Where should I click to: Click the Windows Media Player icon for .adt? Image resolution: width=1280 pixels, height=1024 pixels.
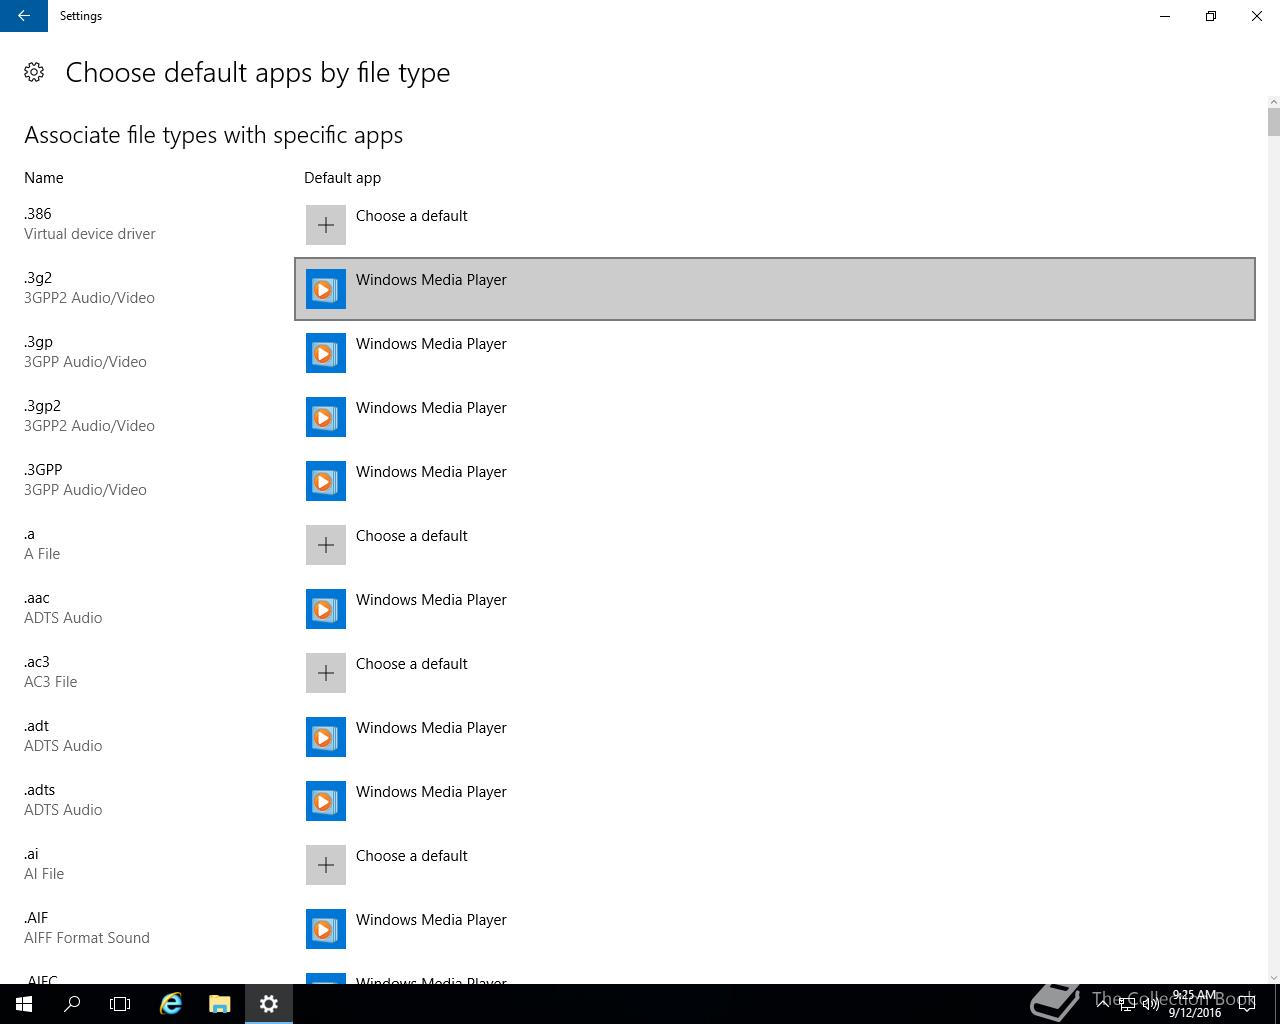pos(326,737)
